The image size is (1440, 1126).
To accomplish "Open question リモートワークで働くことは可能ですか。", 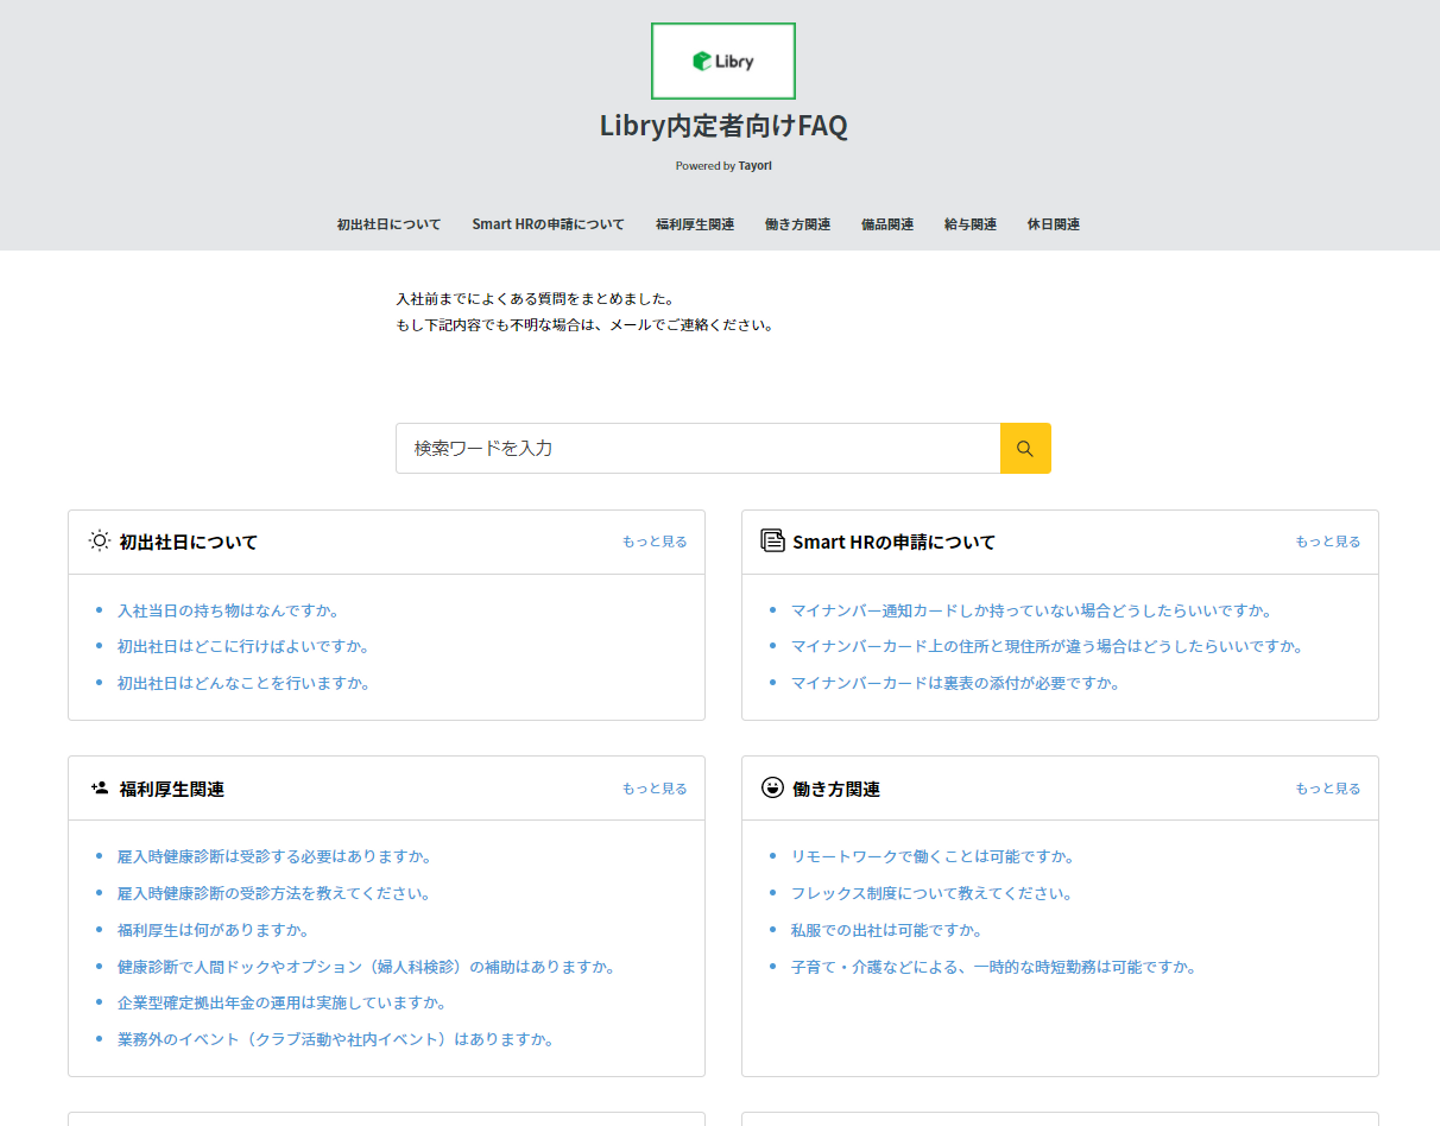I will click(935, 856).
